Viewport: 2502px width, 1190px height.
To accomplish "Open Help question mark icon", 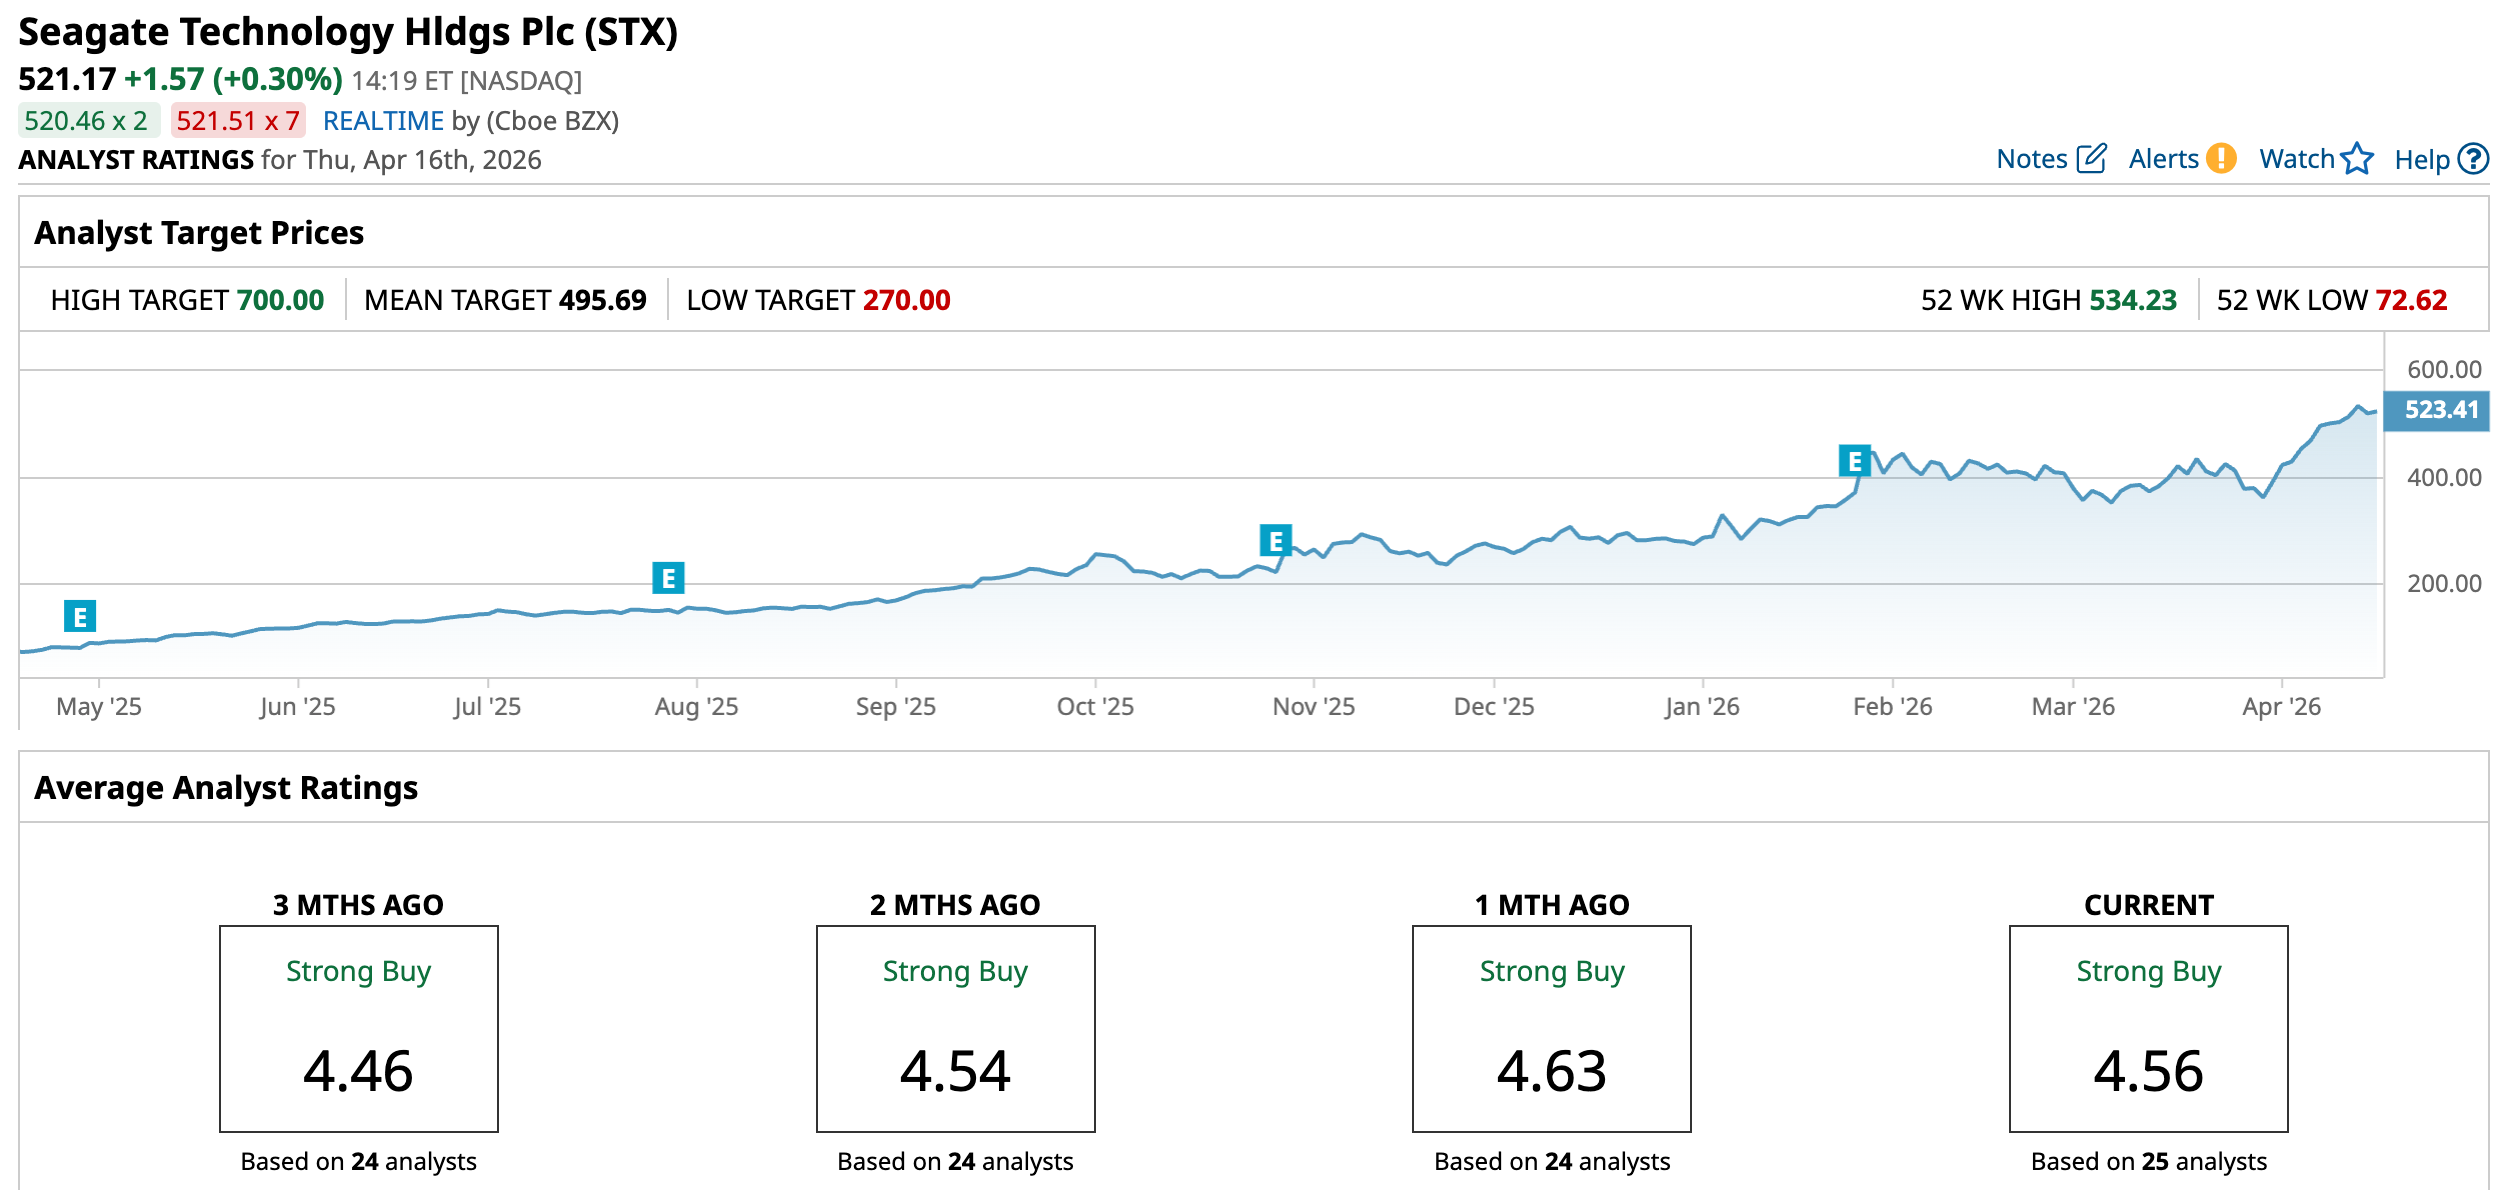I will tap(2473, 159).
